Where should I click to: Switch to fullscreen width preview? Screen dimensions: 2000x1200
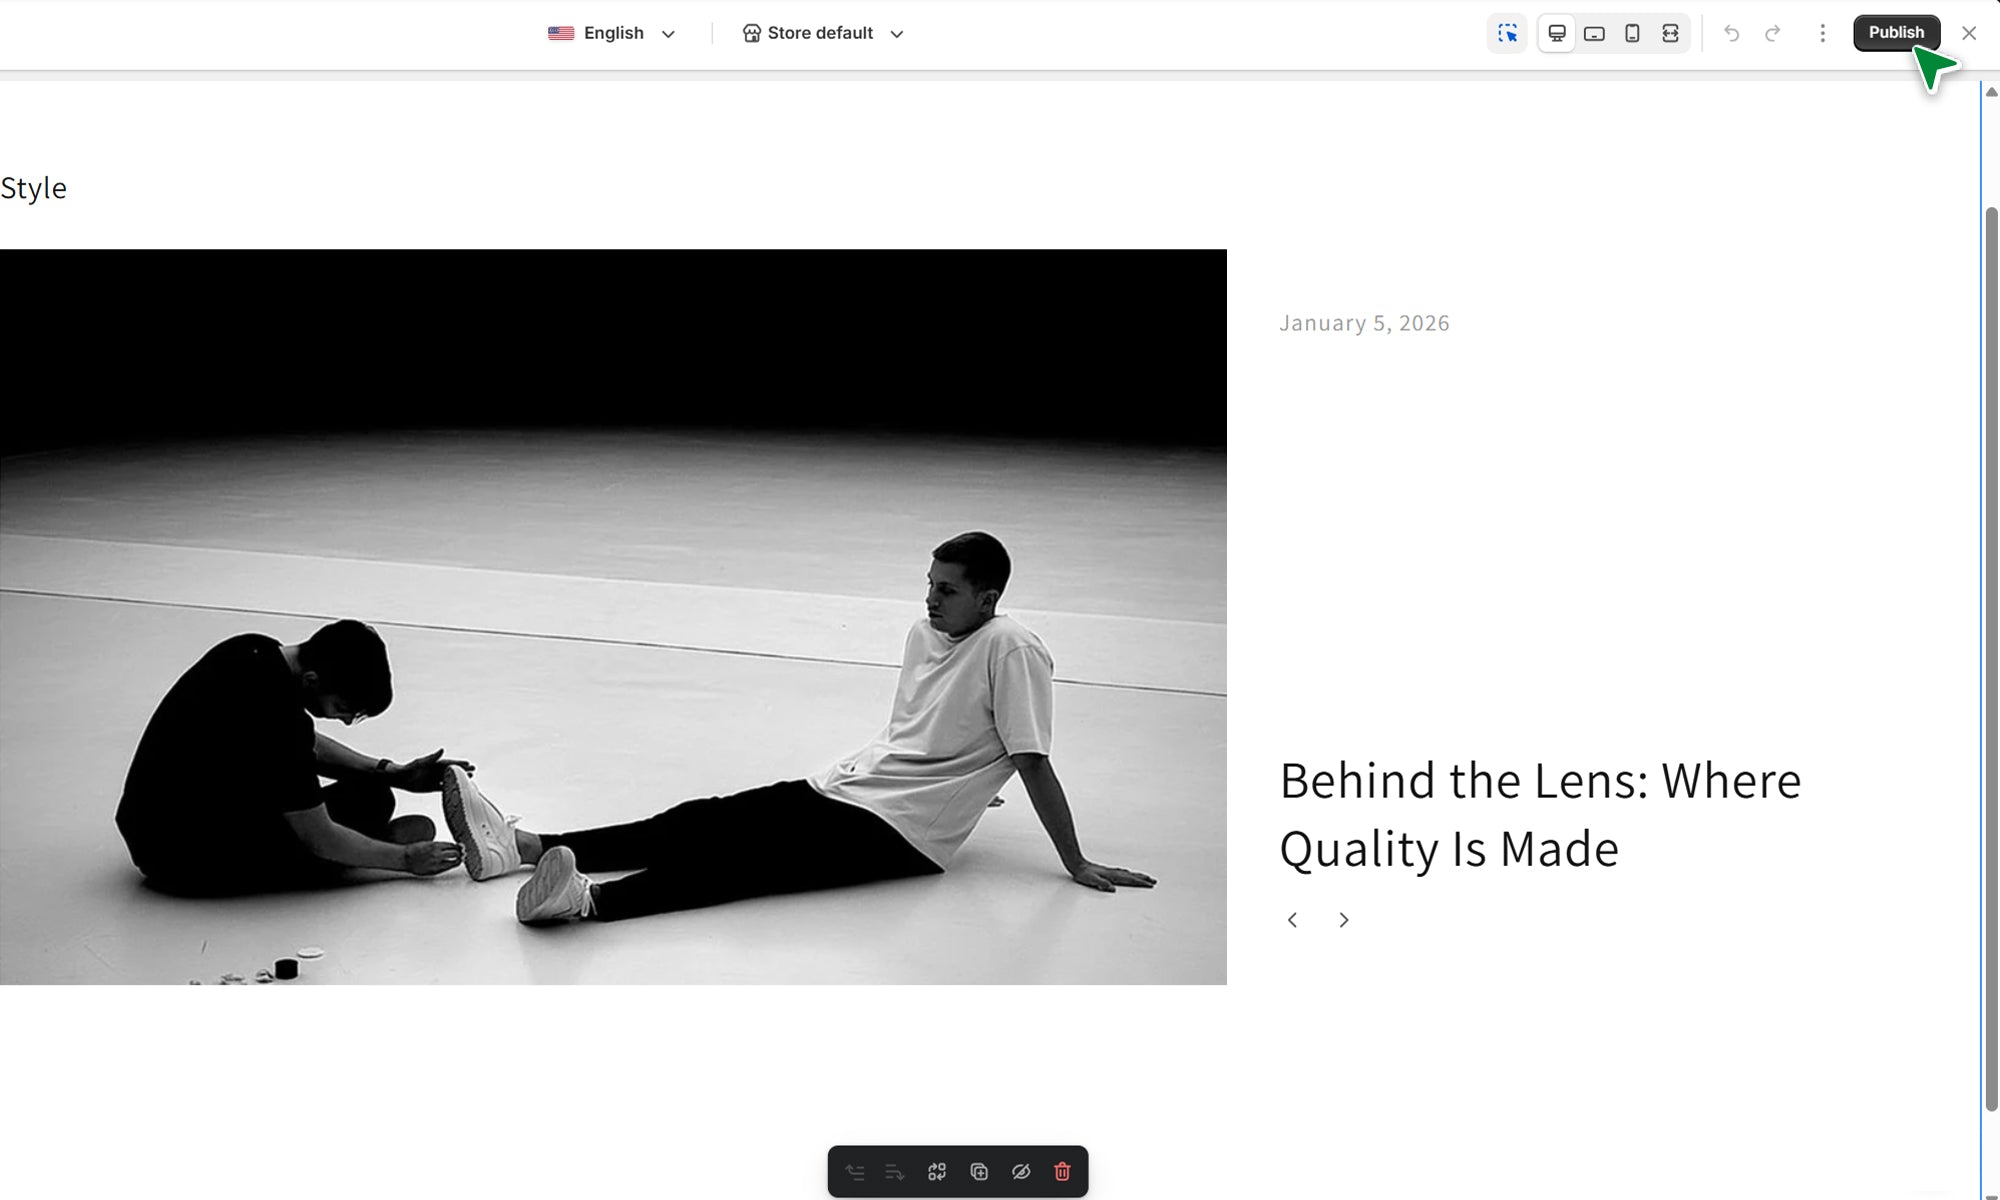coord(1670,33)
